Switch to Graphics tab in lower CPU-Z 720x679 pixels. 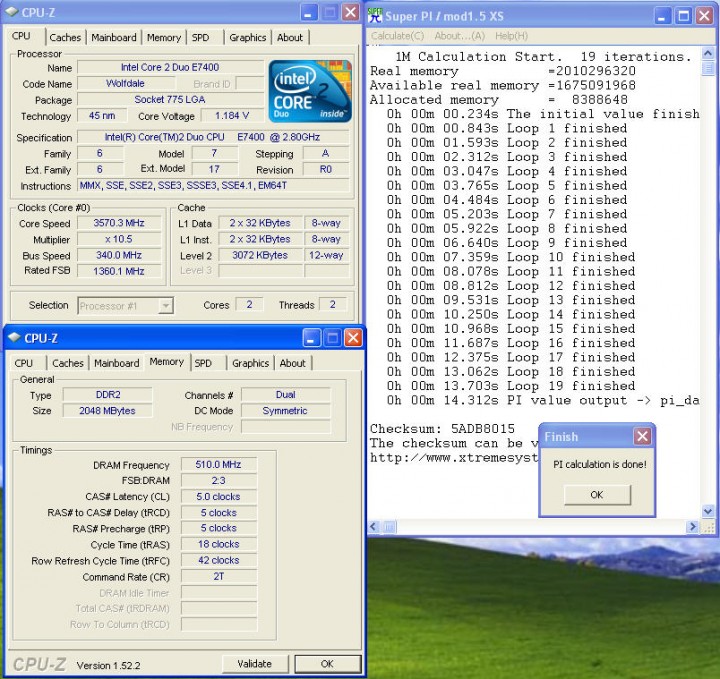250,363
